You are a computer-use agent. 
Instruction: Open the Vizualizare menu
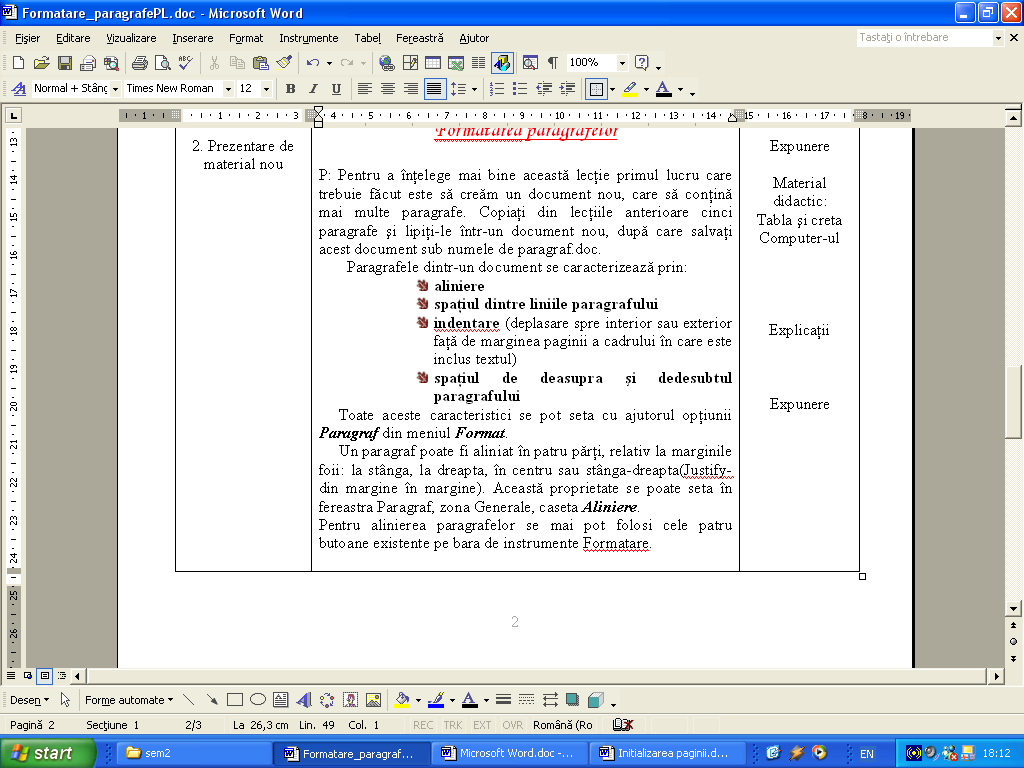[131, 38]
